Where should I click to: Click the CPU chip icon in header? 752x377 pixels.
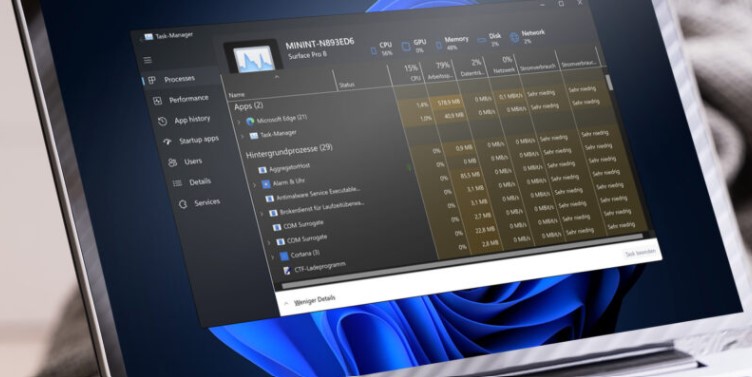(374, 50)
